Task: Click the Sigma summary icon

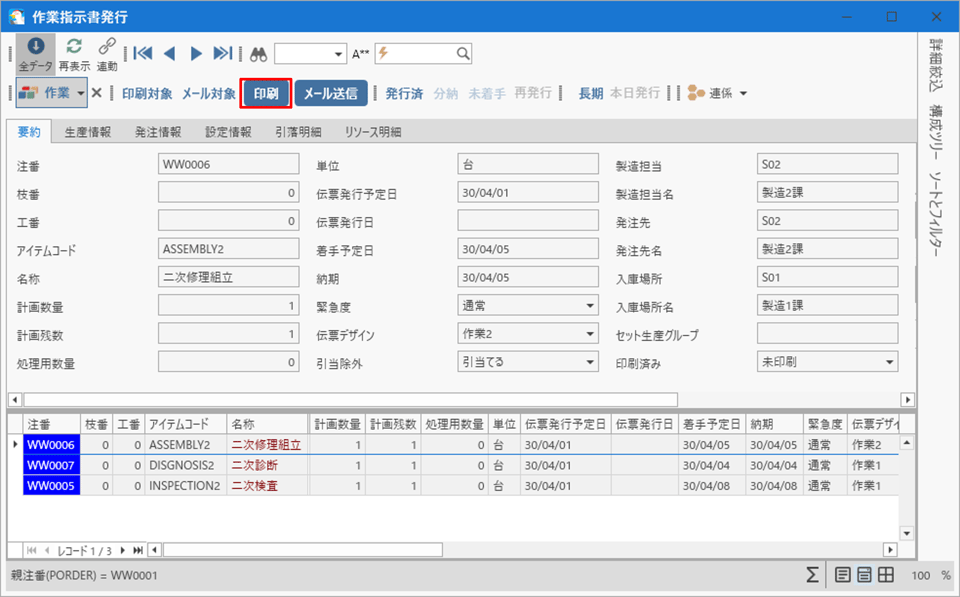Action: point(814,575)
